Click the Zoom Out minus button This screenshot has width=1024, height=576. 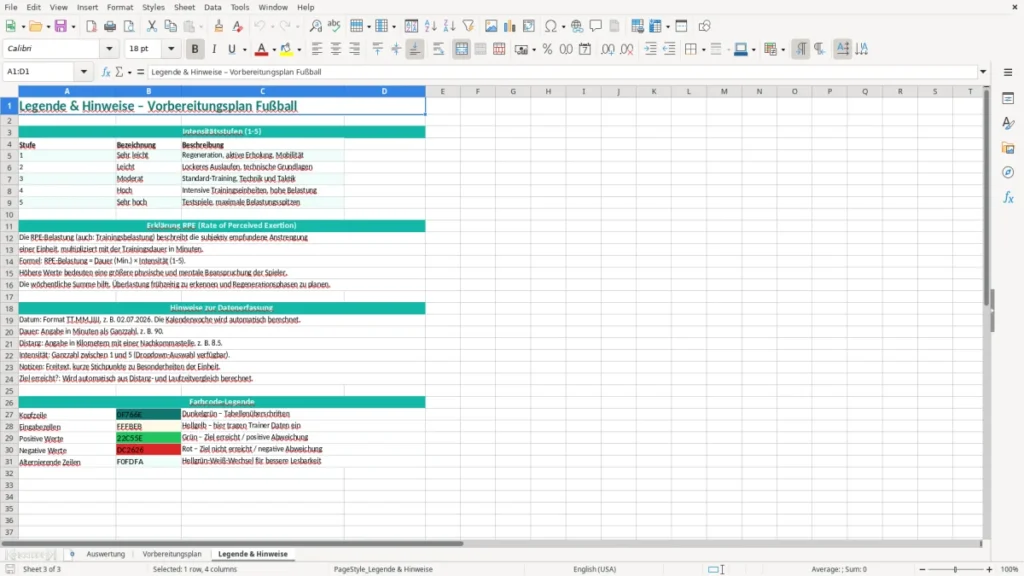(922, 569)
